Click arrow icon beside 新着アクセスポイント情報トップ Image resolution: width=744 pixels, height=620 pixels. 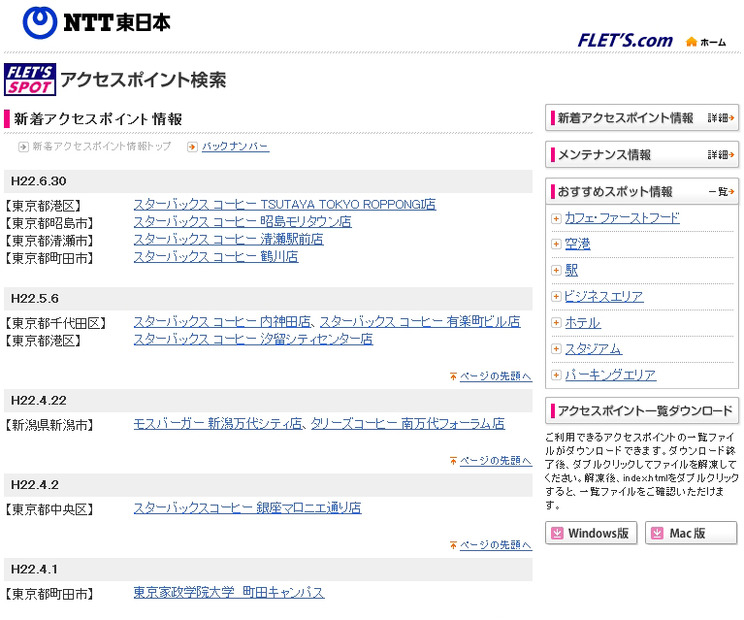(23, 147)
